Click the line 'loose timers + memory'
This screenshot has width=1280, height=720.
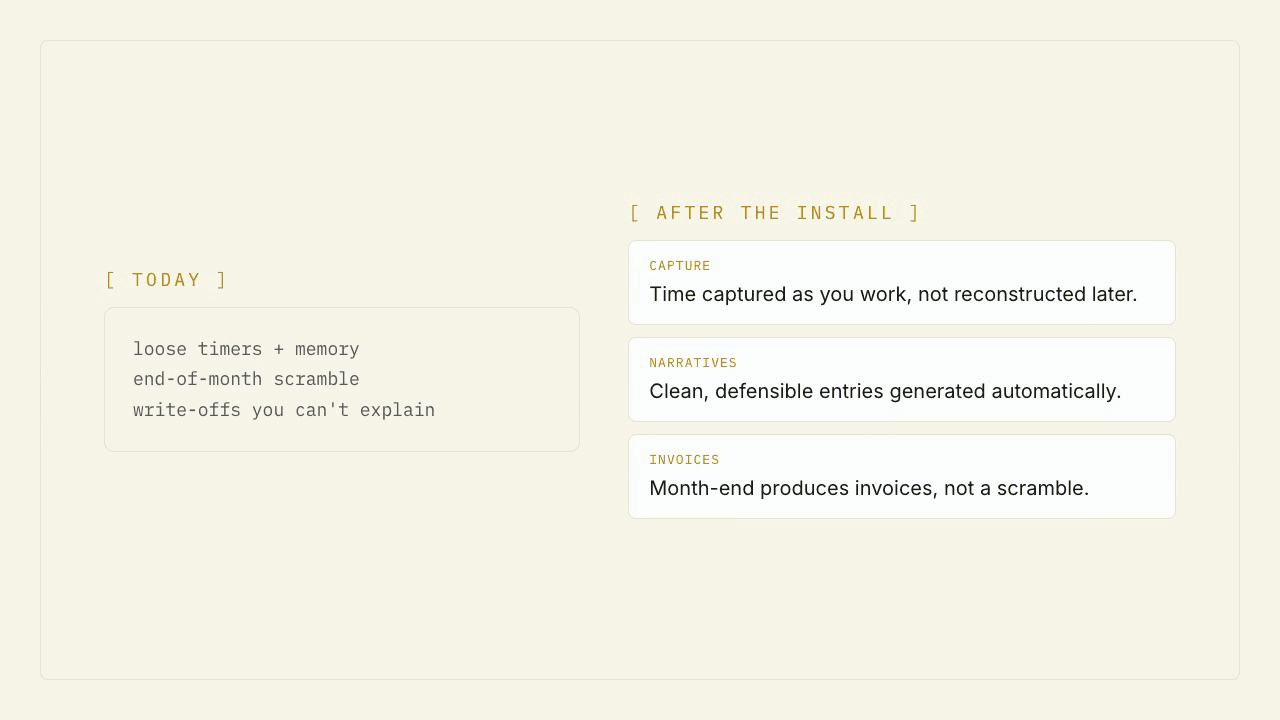click(x=246, y=349)
